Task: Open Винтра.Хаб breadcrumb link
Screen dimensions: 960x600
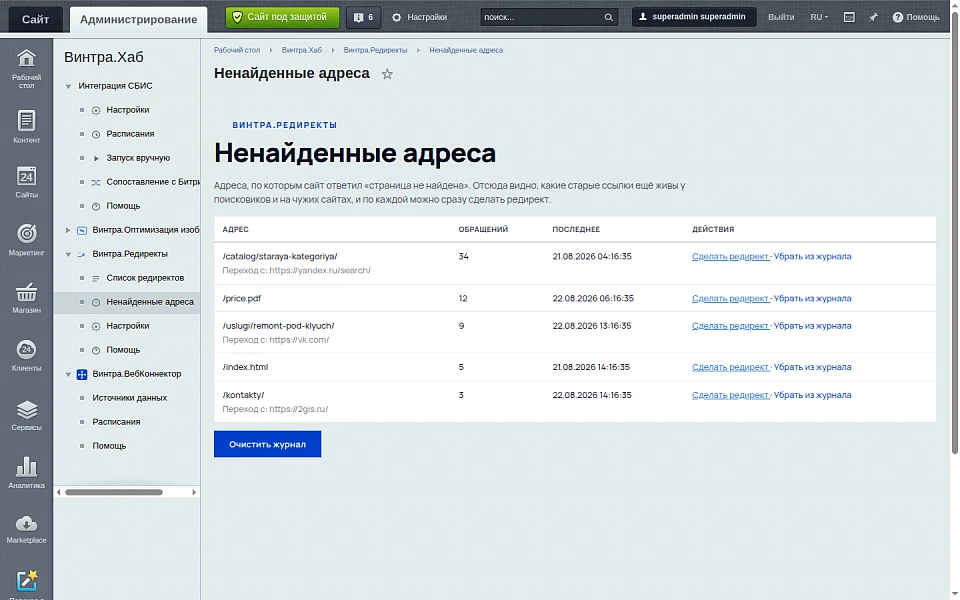Action: [x=302, y=50]
